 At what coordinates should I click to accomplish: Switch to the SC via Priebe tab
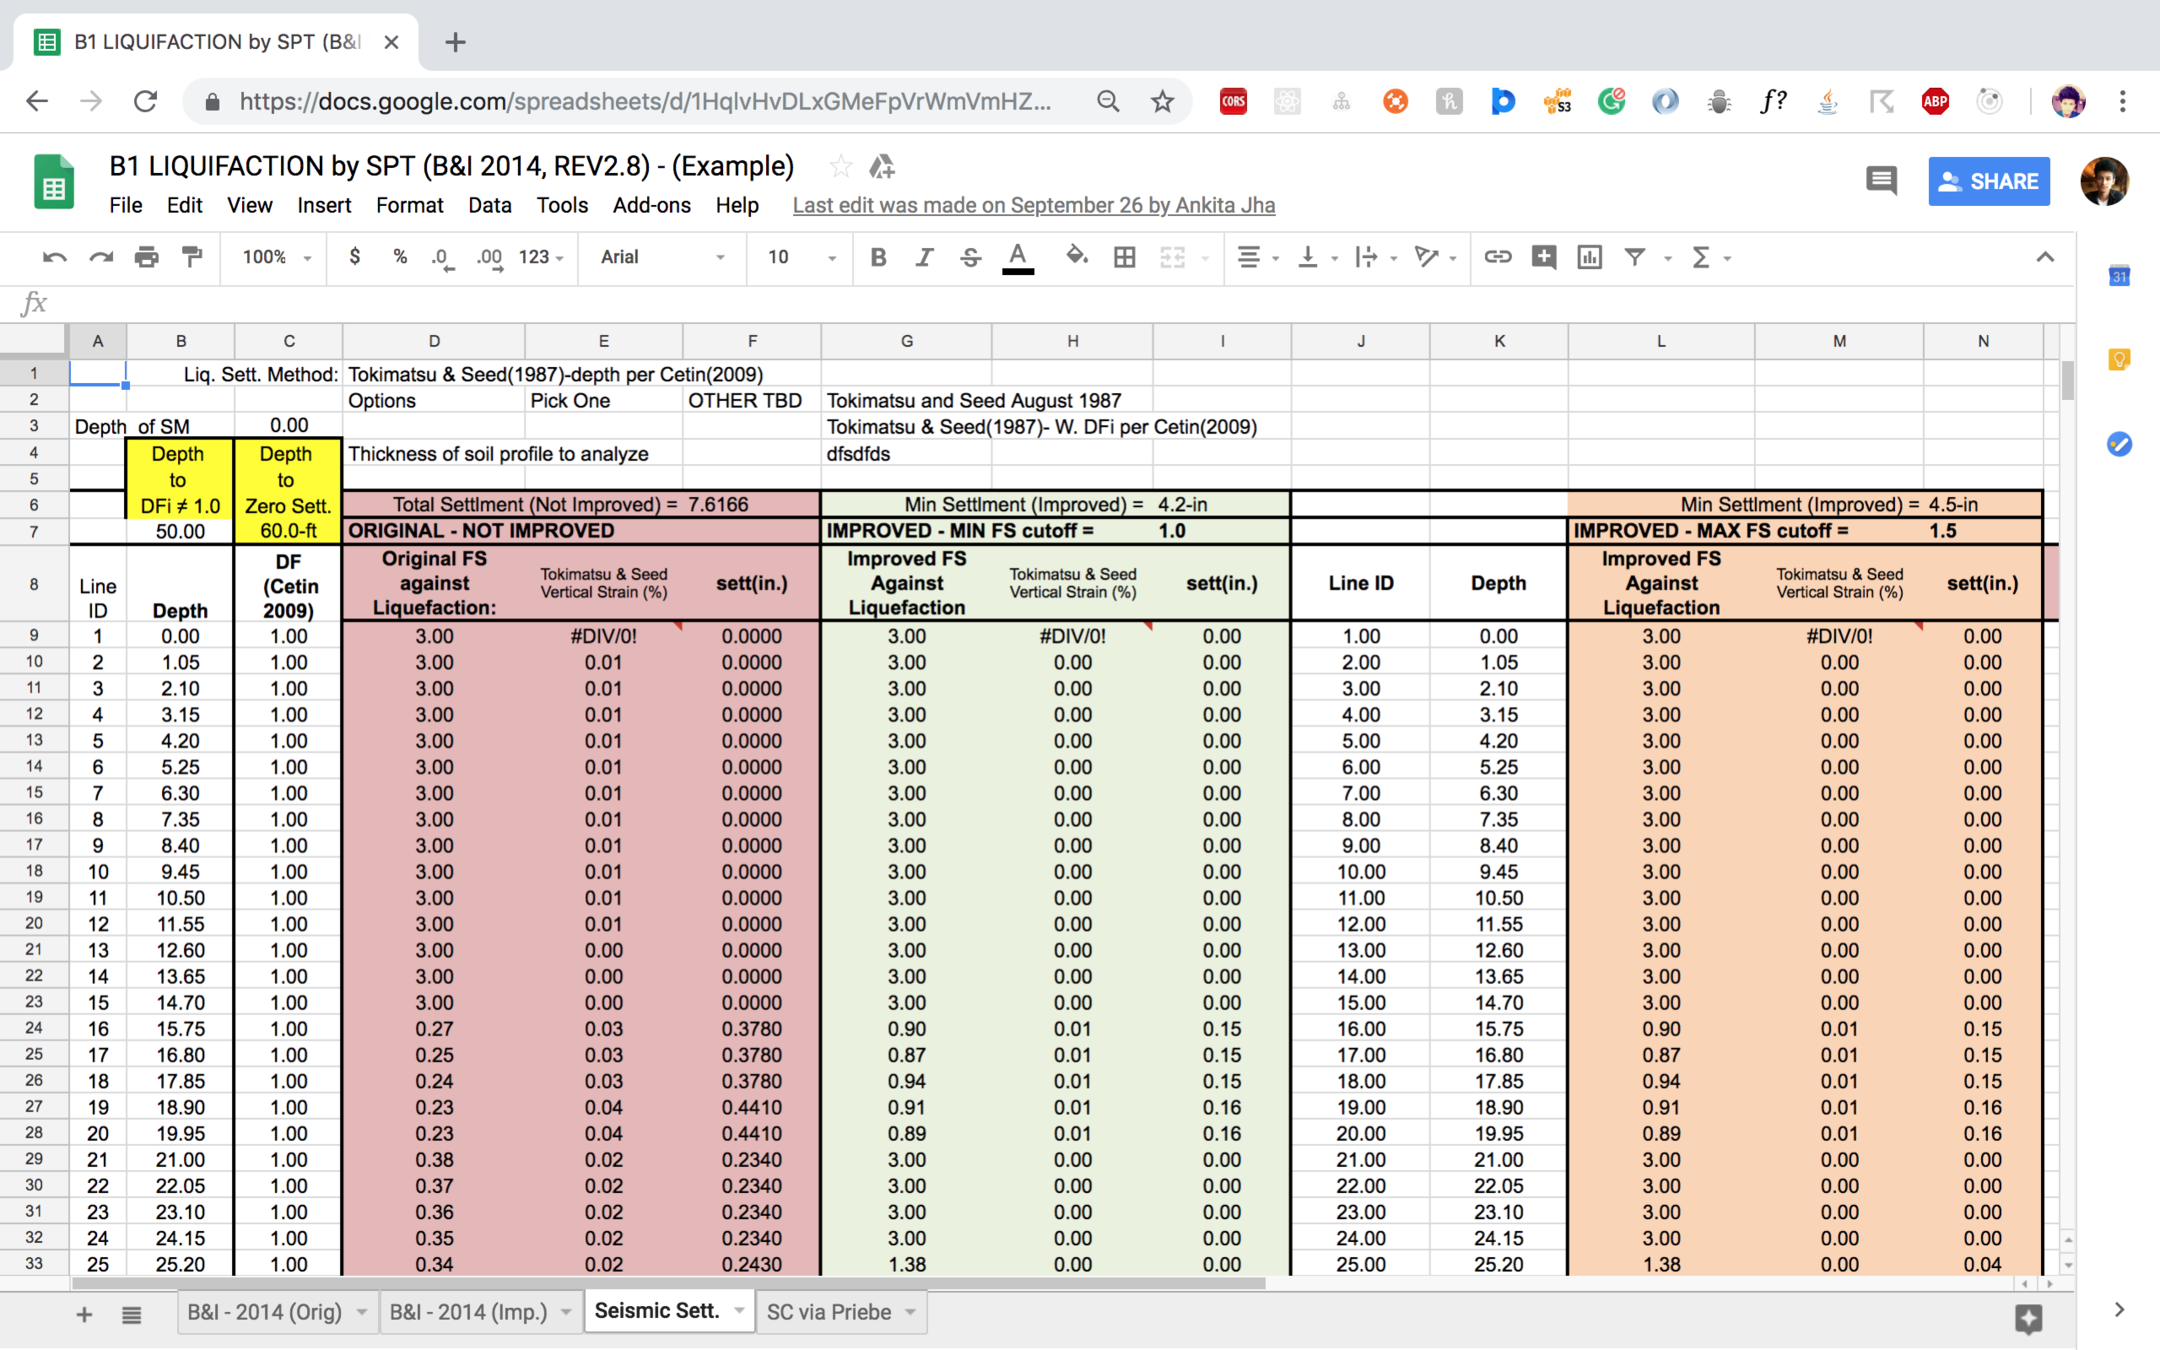coord(828,1312)
